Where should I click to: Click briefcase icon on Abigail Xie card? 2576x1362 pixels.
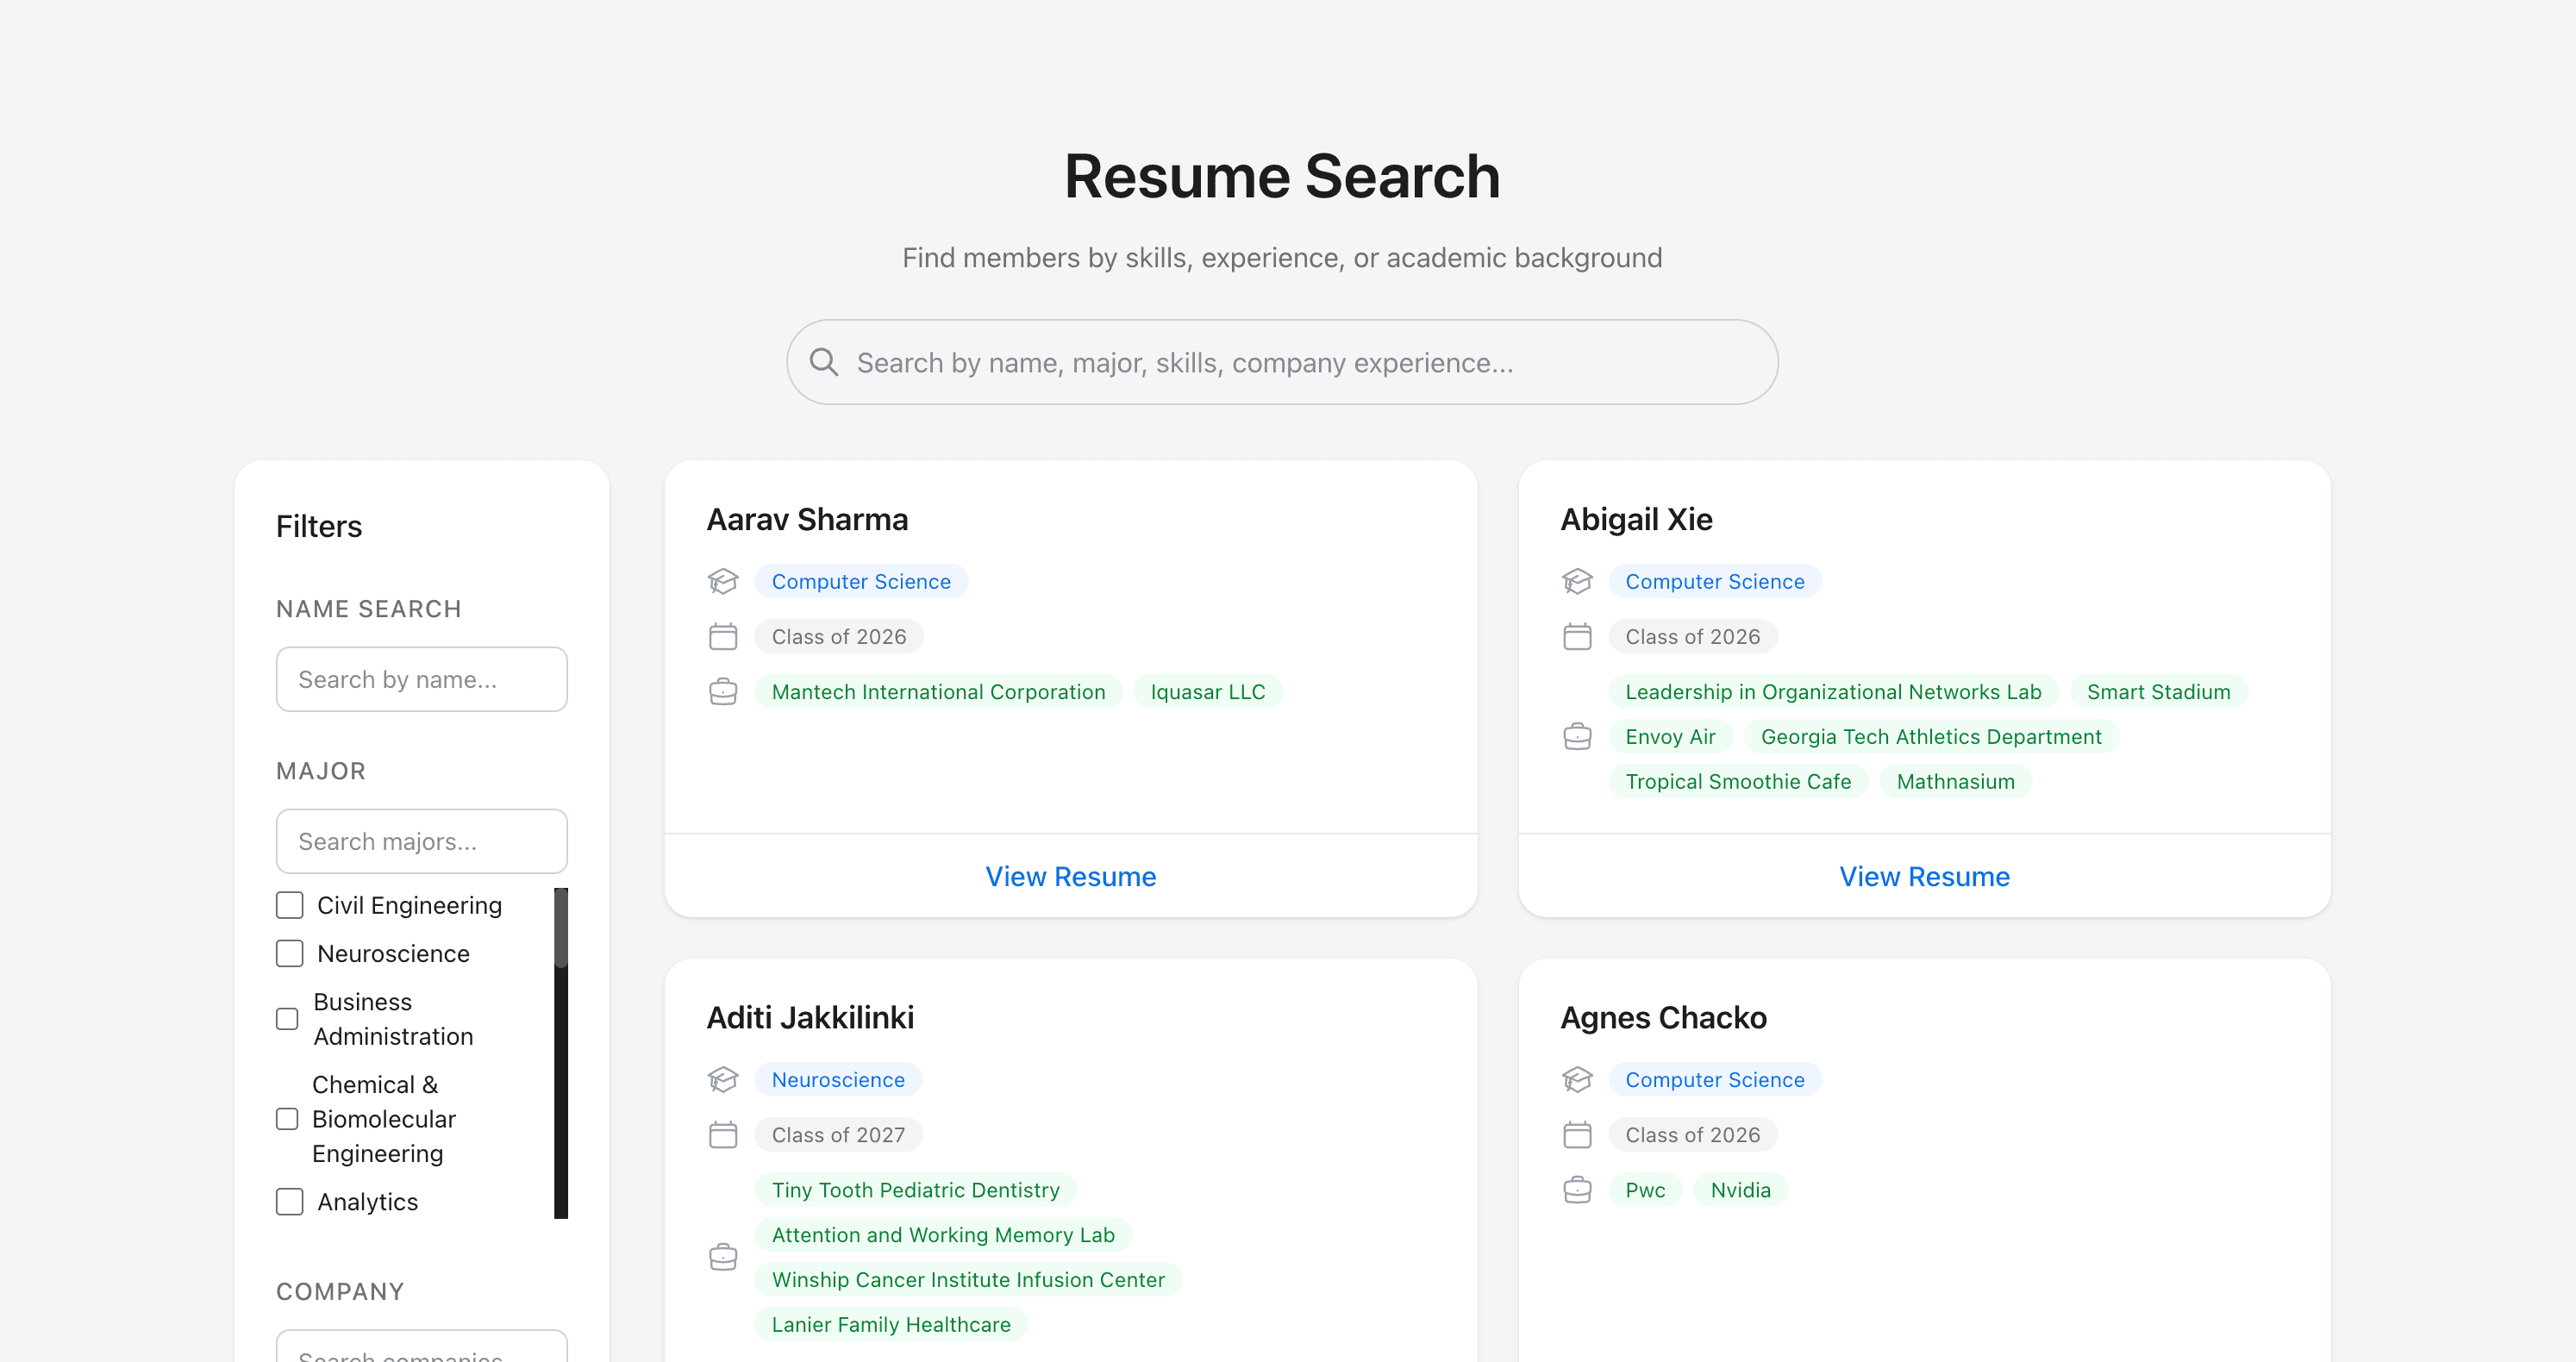[x=1577, y=737]
